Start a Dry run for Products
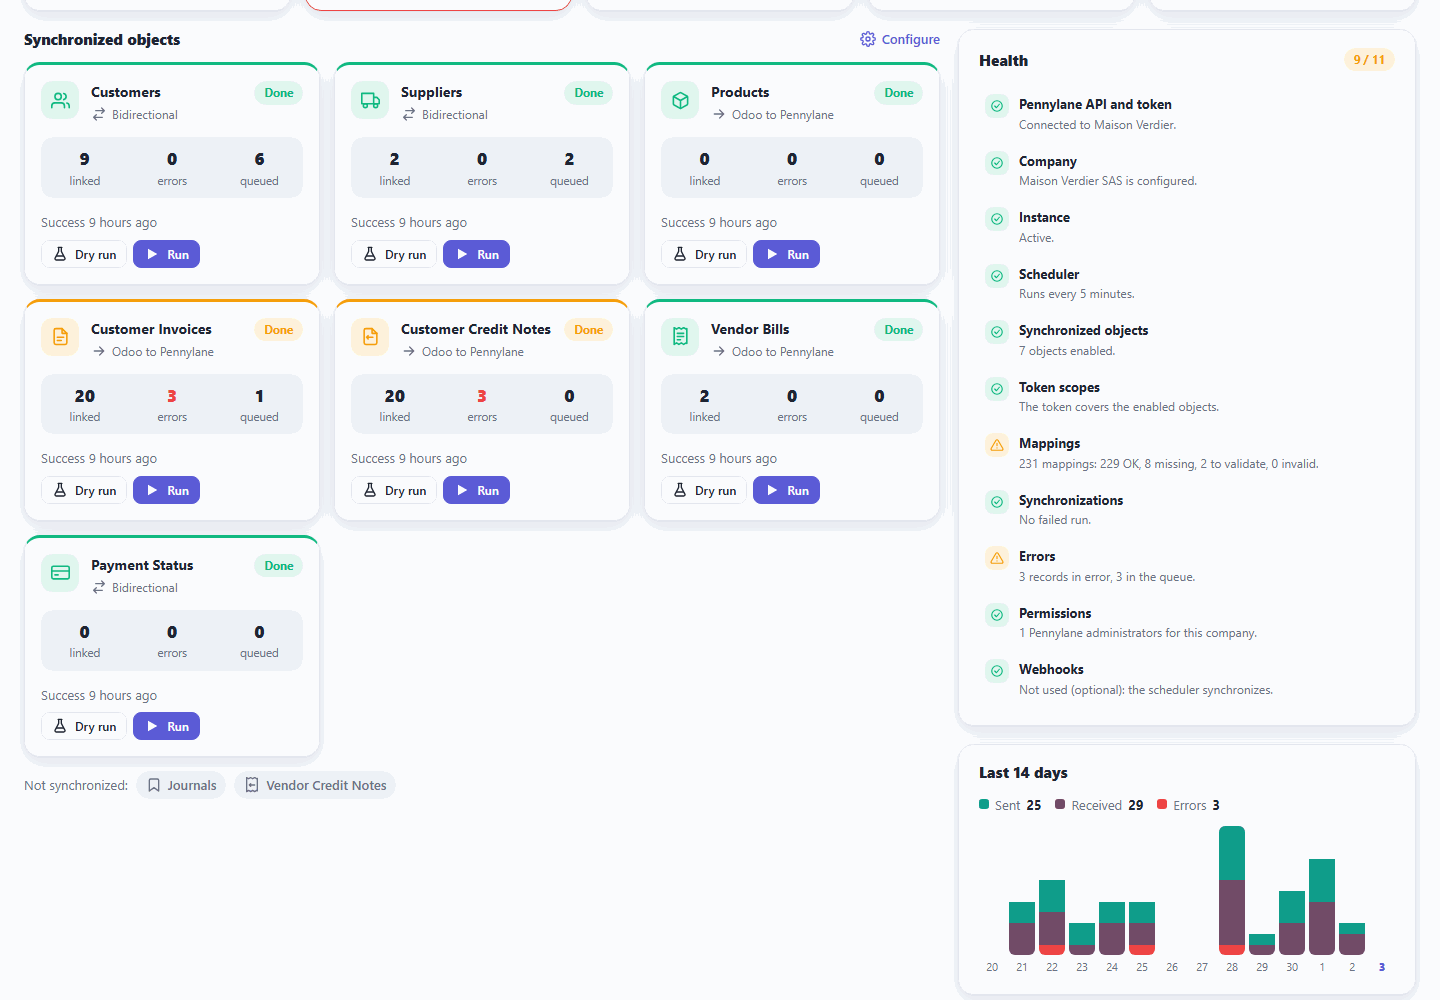1440x1000 pixels. tap(705, 255)
